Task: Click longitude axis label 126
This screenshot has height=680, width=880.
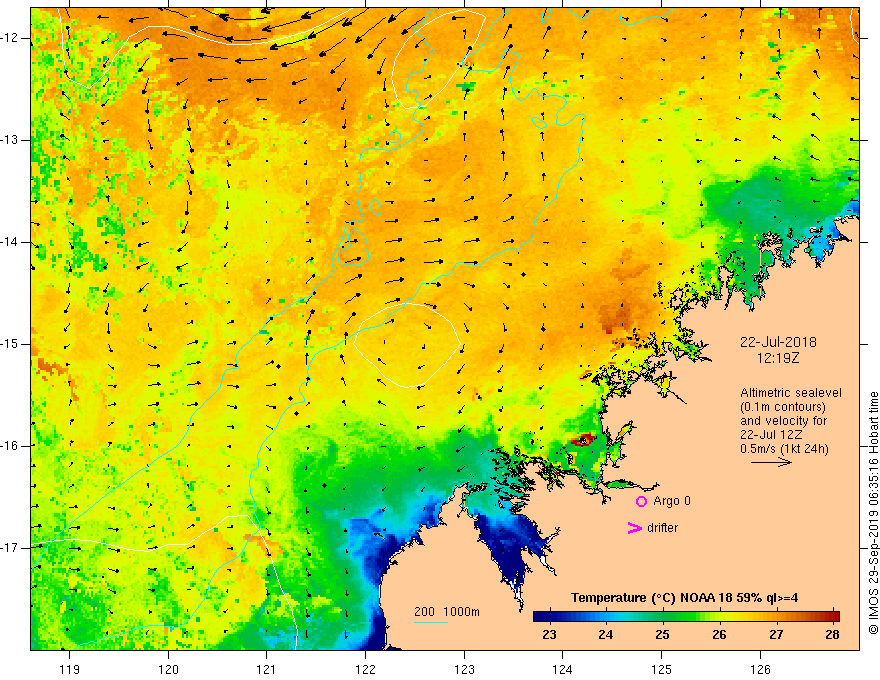Action: click(x=760, y=669)
